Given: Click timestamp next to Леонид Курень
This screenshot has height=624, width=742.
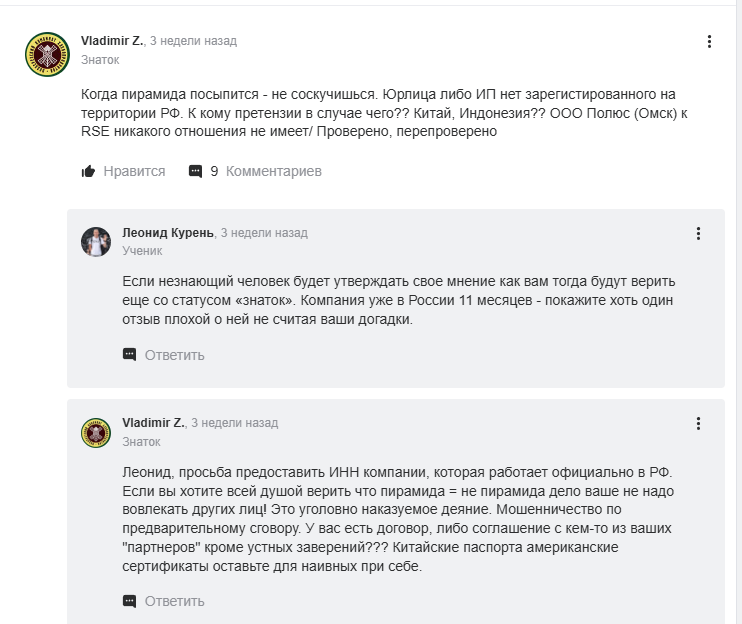Looking at the screenshot, I should click(264, 232).
